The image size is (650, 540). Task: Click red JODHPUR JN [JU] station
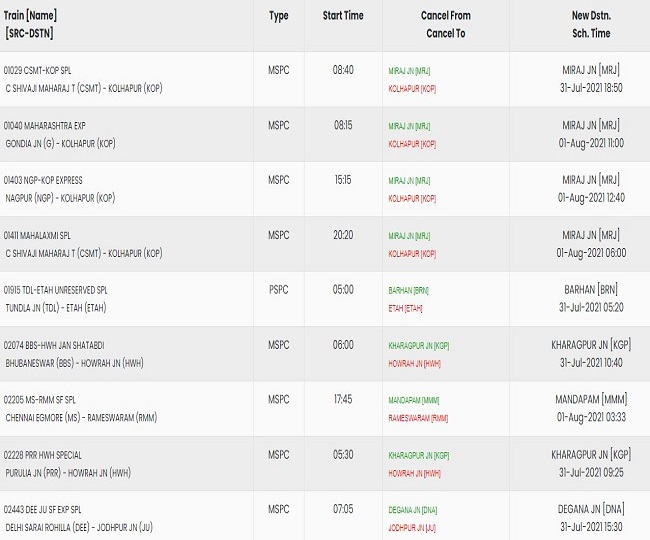[x=412, y=528]
